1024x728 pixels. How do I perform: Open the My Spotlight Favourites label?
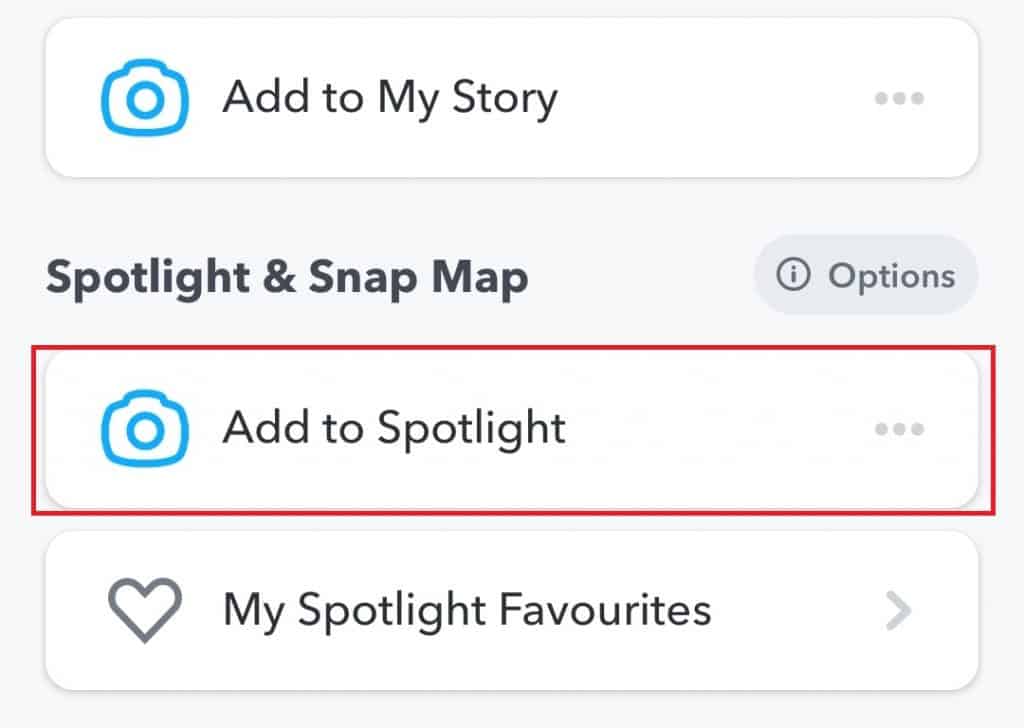pyautogui.click(x=467, y=610)
